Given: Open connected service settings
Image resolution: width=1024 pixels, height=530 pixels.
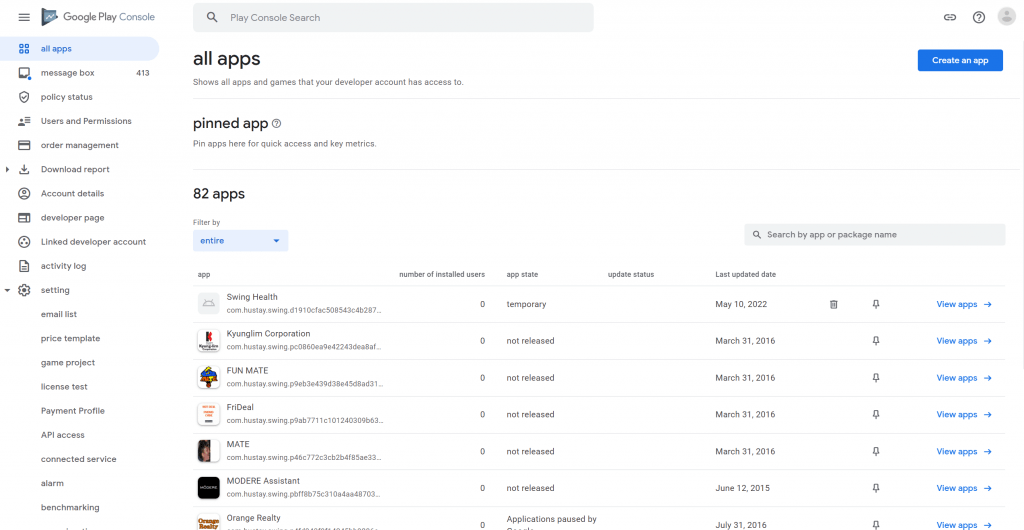Looking at the screenshot, I should coord(80,460).
